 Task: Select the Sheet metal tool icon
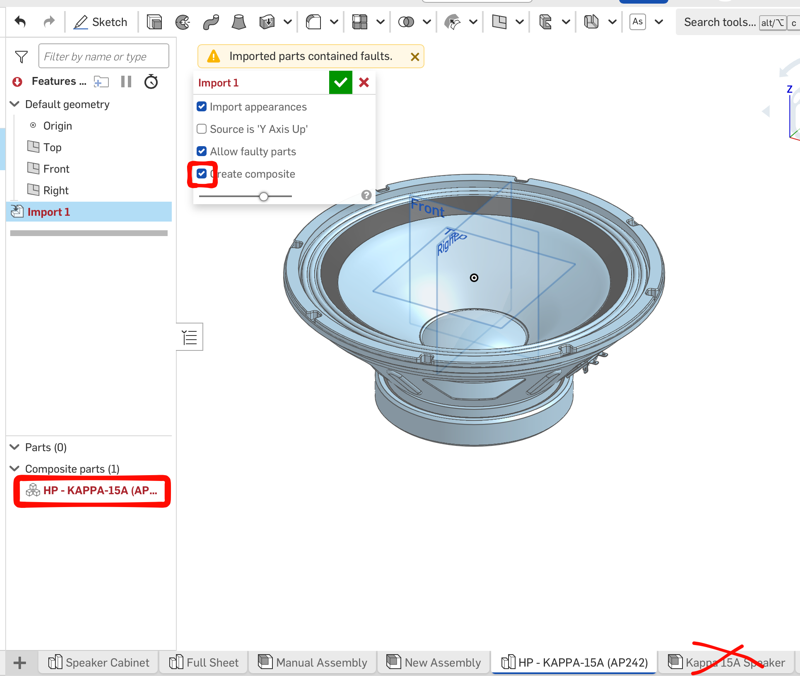click(x=591, y=22)
